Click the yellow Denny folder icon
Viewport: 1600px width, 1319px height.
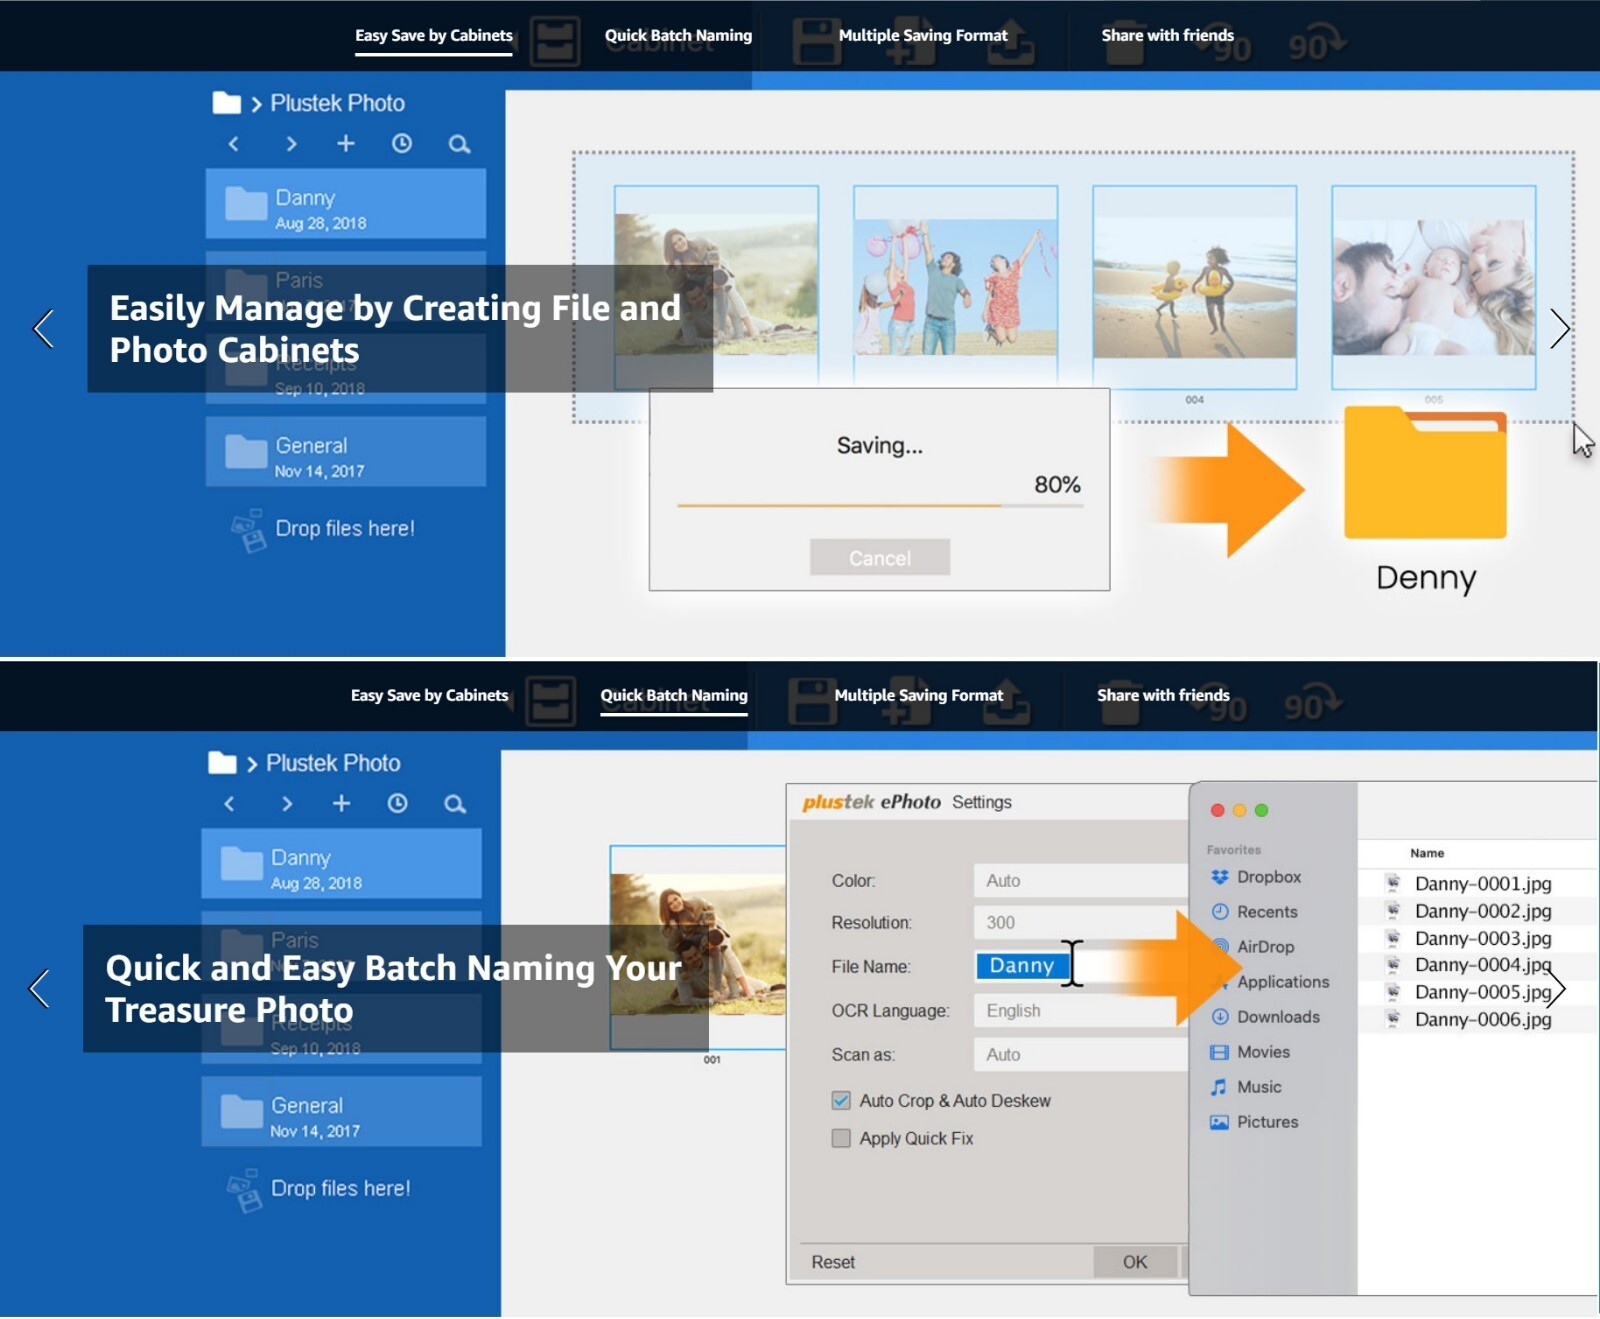(1425, 472)
